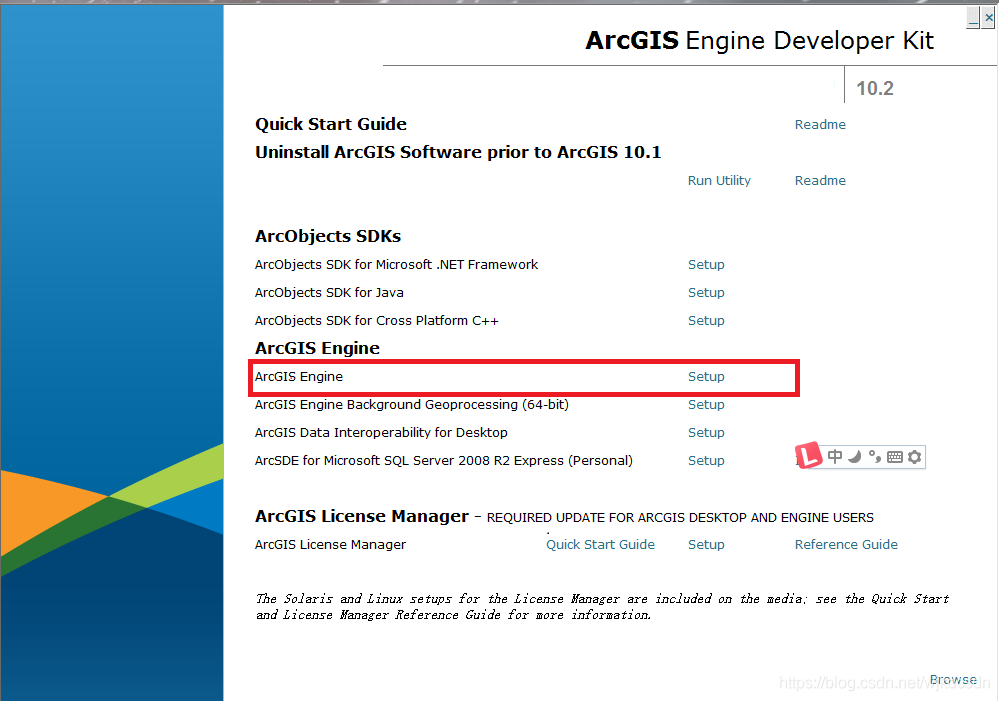Click the Browse link at the bottom

click(953, 680)
